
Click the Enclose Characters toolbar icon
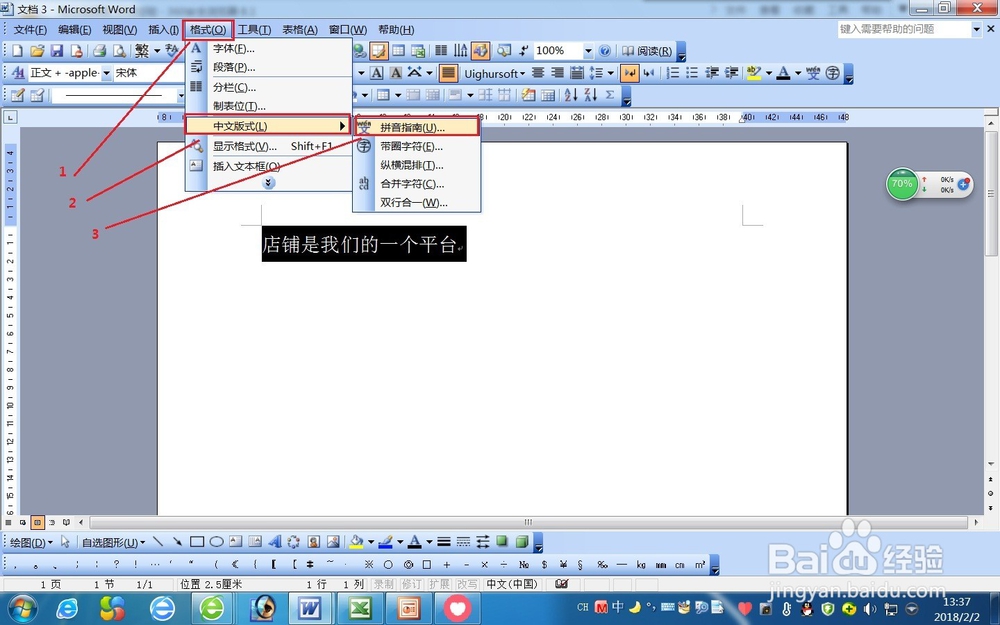click(x=832, y=73)
